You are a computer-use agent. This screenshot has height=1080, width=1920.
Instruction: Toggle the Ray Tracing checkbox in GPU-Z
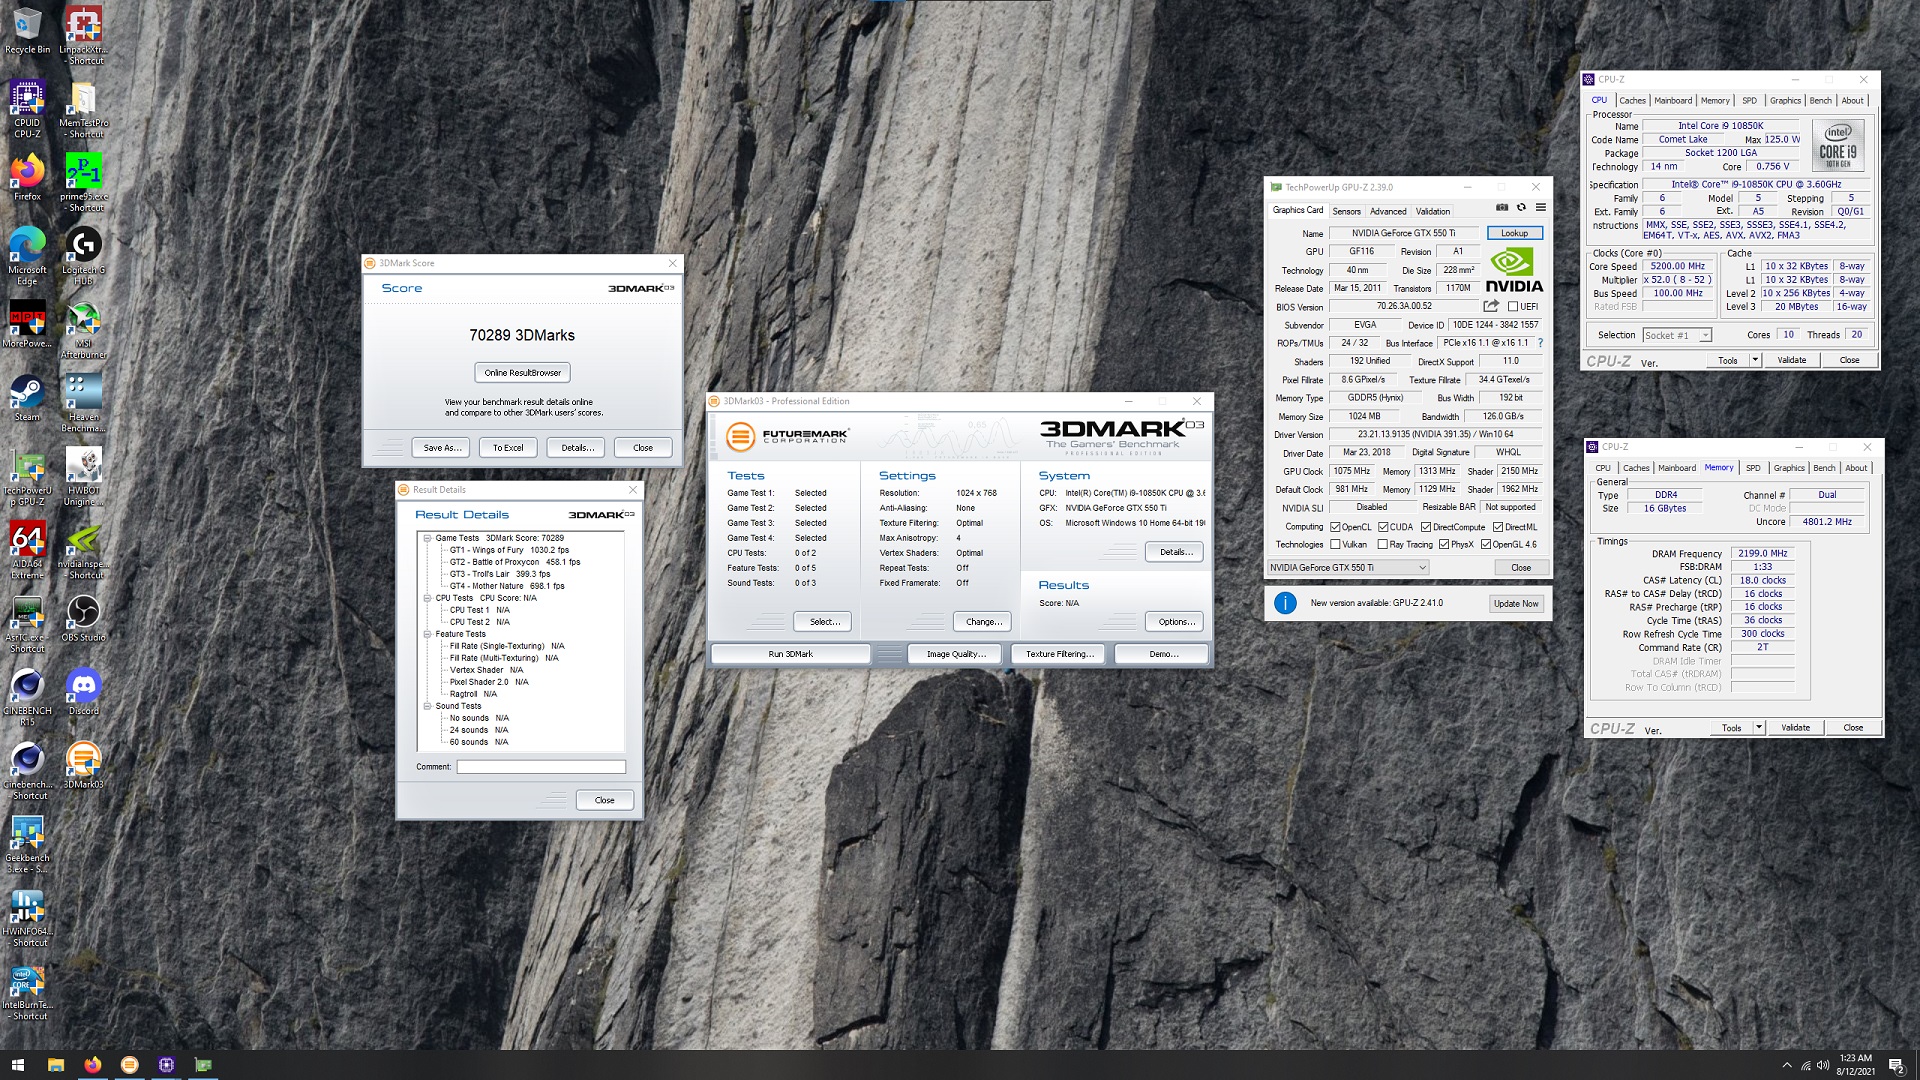coord(1383,545)
